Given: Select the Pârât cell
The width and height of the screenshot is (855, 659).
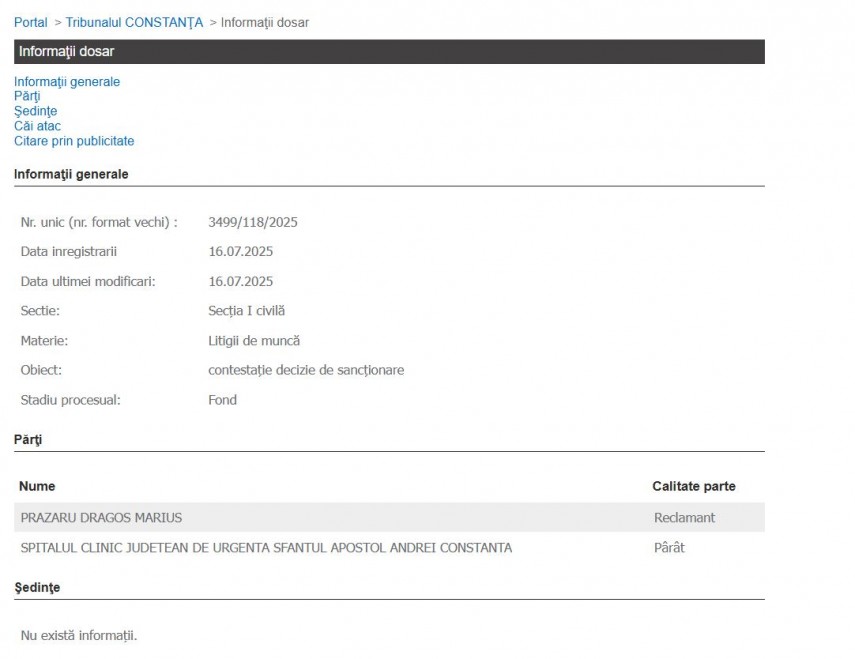Looking at the screenshot, I should coord(669,548).
